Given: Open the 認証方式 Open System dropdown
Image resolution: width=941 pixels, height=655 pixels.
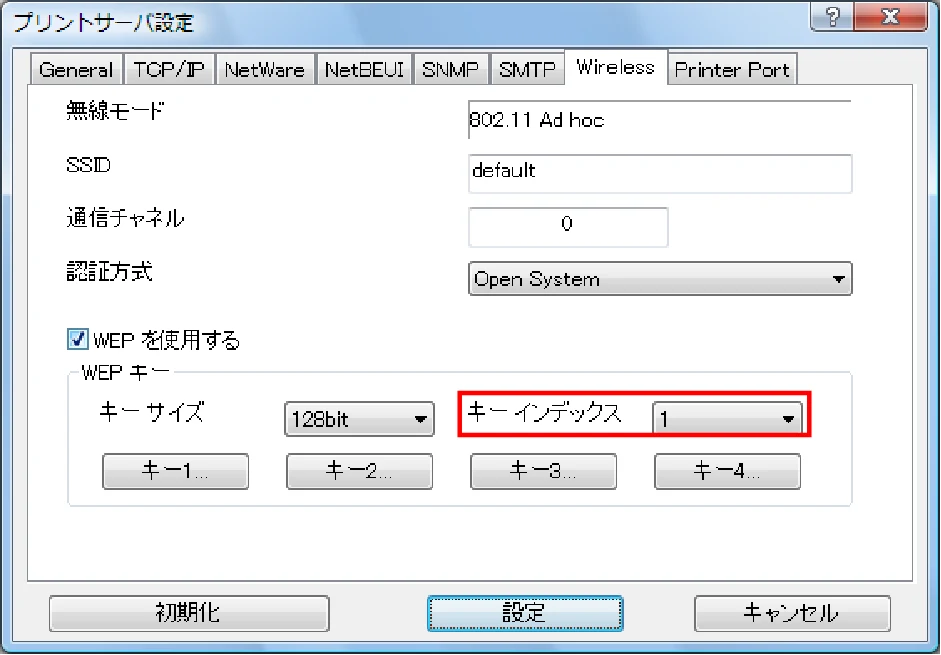Looking at the screenshot, I should (x=660, y=279).
